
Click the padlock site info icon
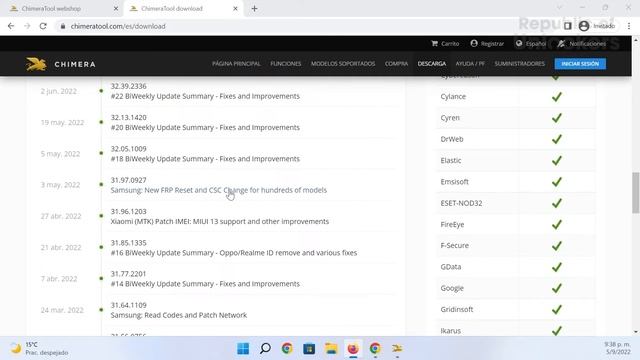coord(62,26)
